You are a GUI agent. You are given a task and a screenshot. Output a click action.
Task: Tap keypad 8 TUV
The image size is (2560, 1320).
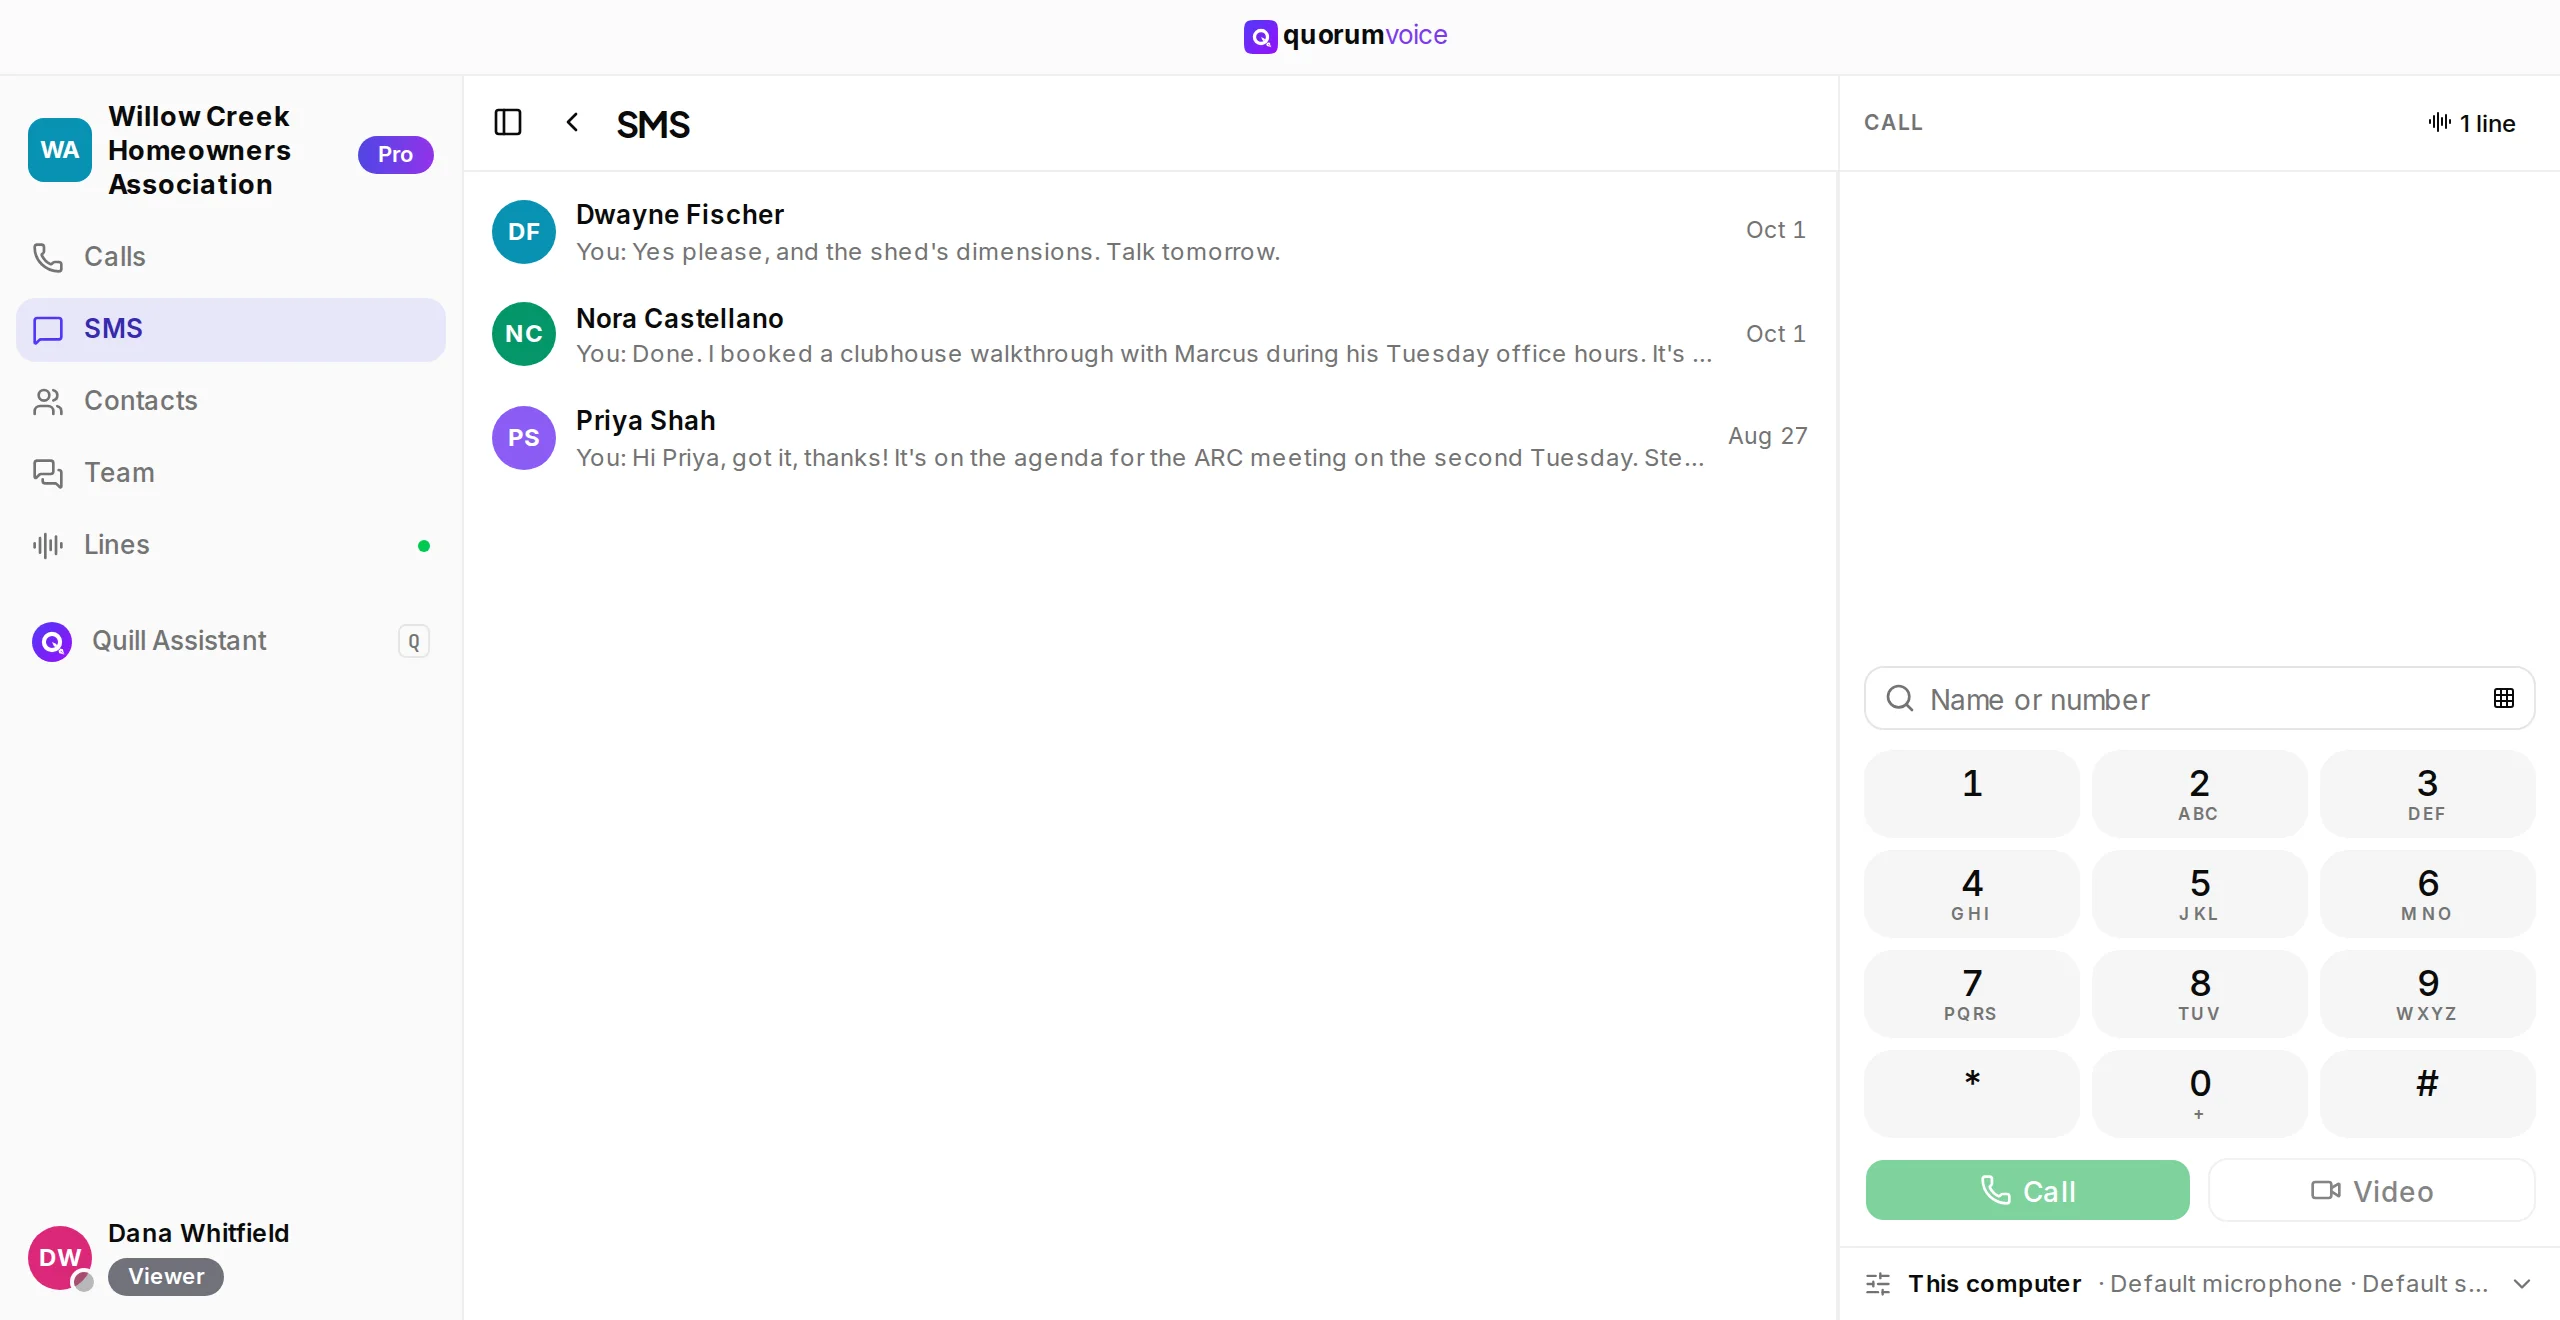2200,994
